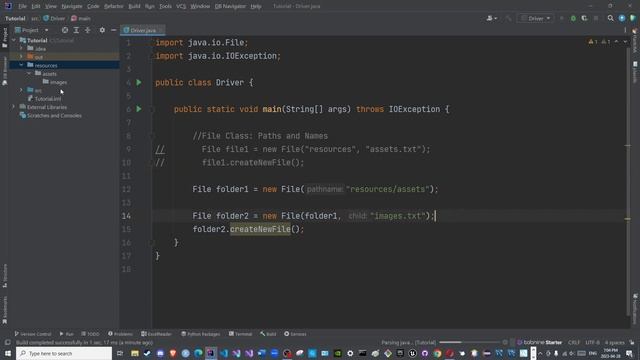Click Tabnine Starter in status bar
Screen dimensions: 640x360
coord(539,342)
